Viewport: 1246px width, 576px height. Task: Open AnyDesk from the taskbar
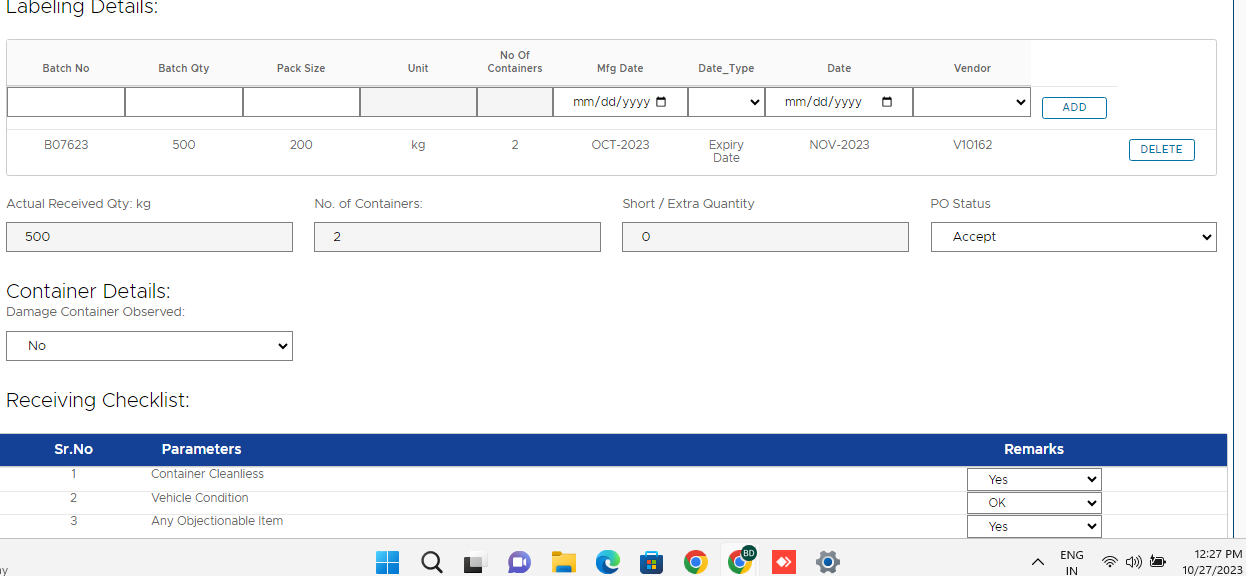tap(783, 562)
